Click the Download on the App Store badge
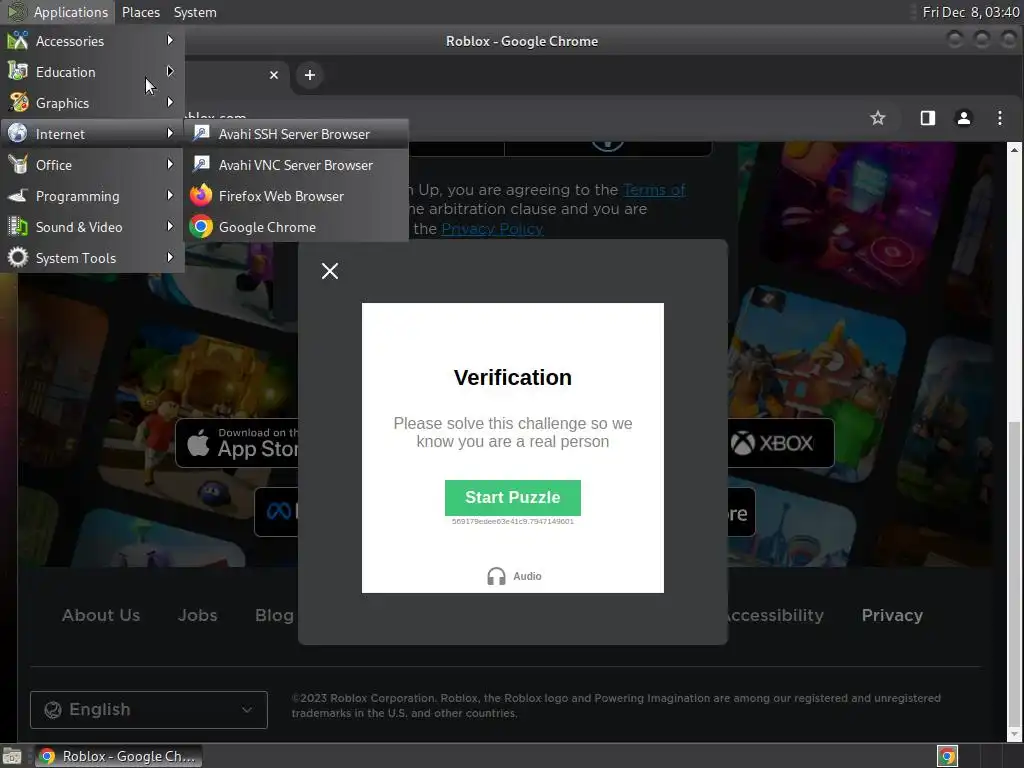The width and height of the screenshot is (1024, 768). pos(238,443)
